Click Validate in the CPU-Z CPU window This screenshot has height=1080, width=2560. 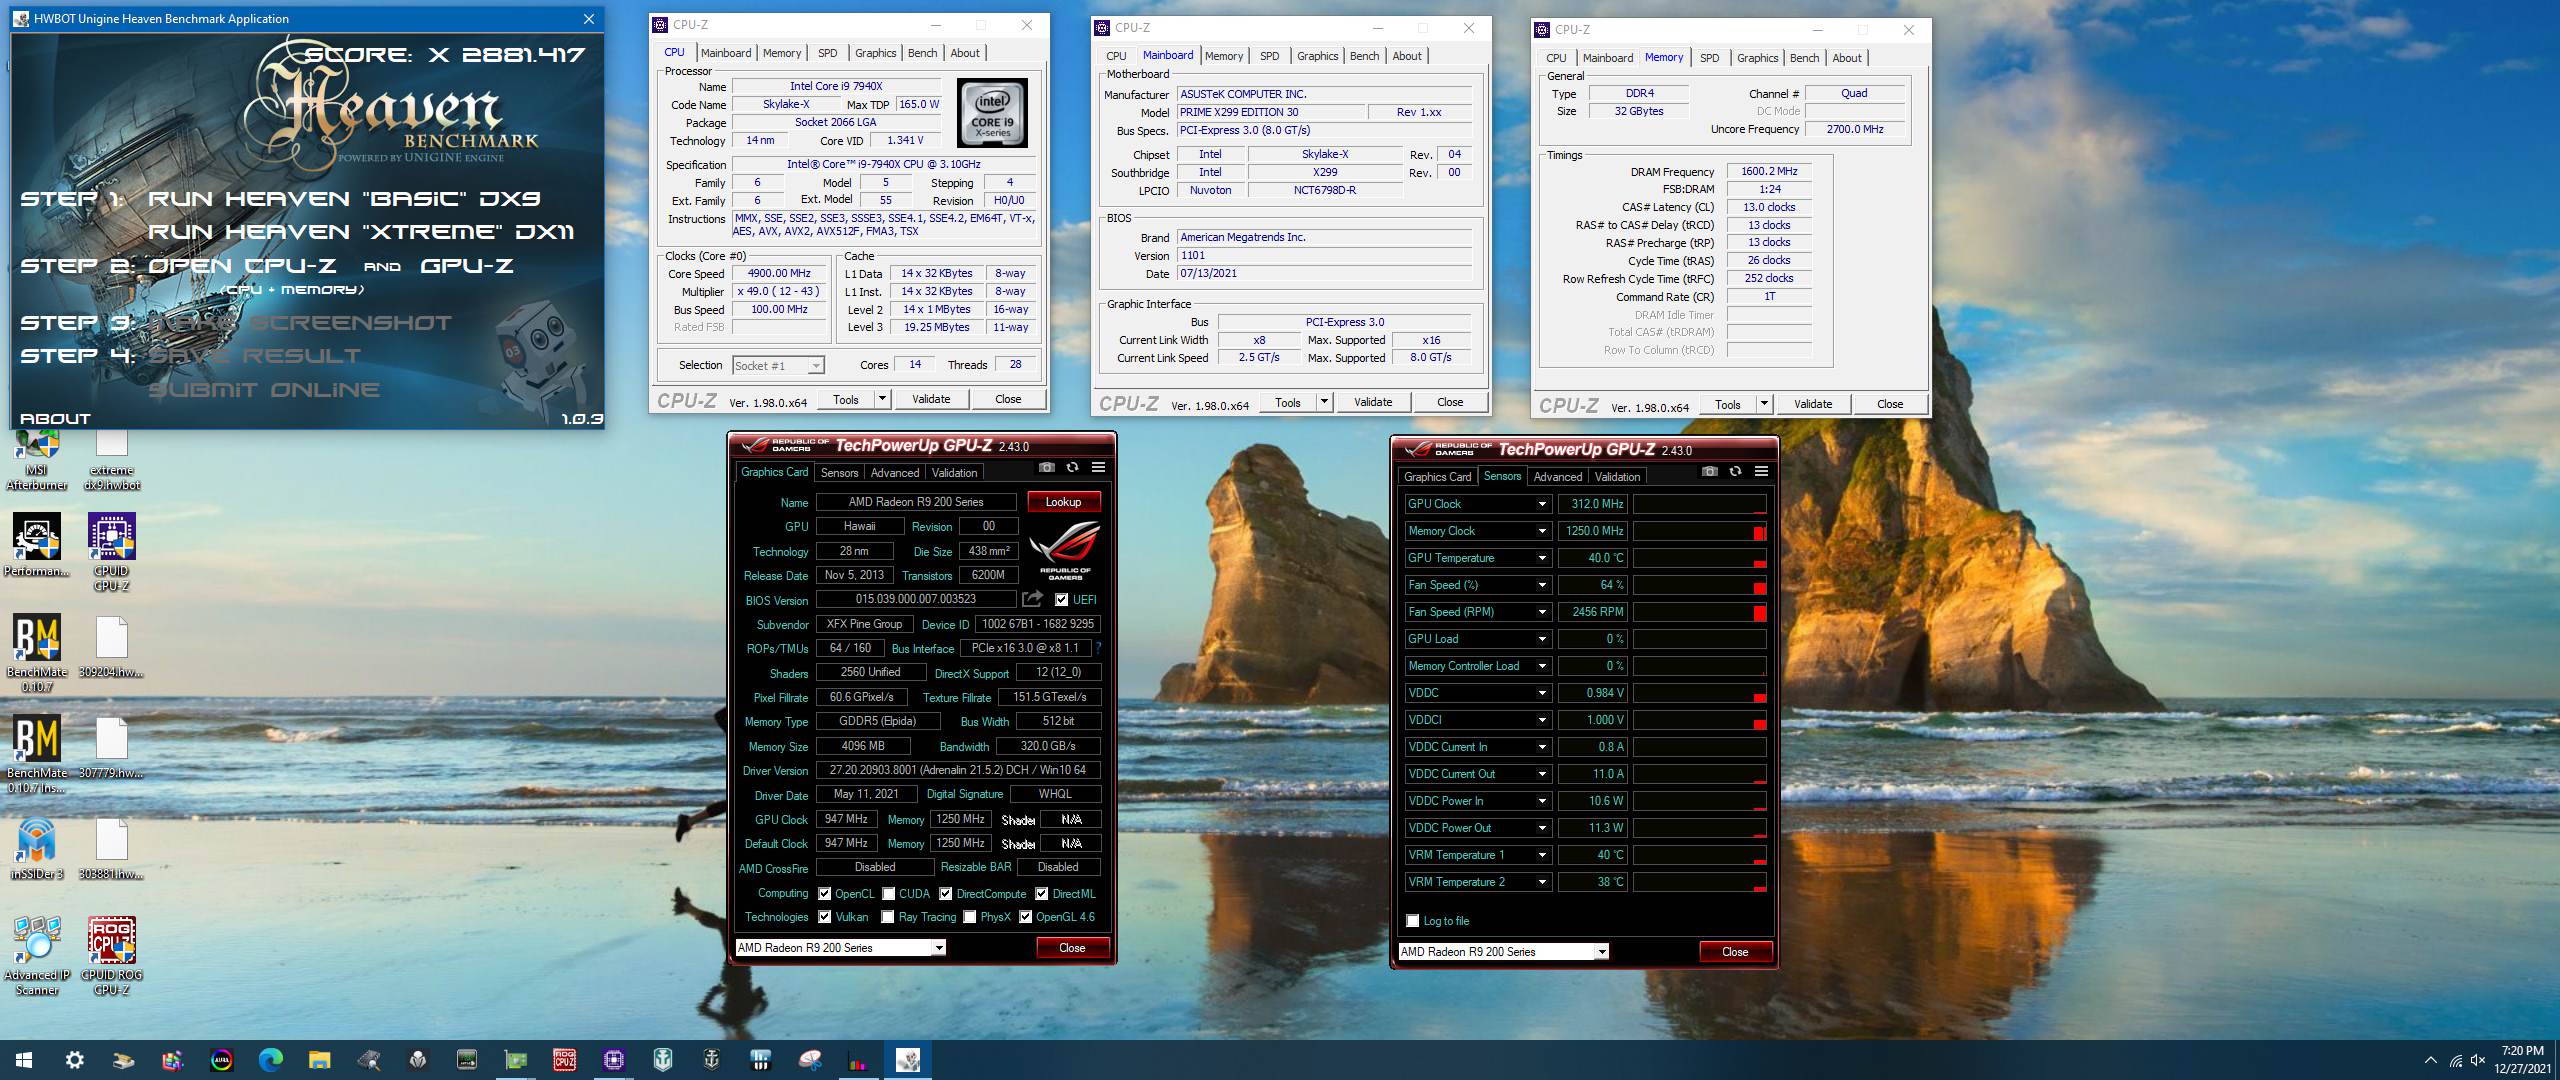coord(931,399)
